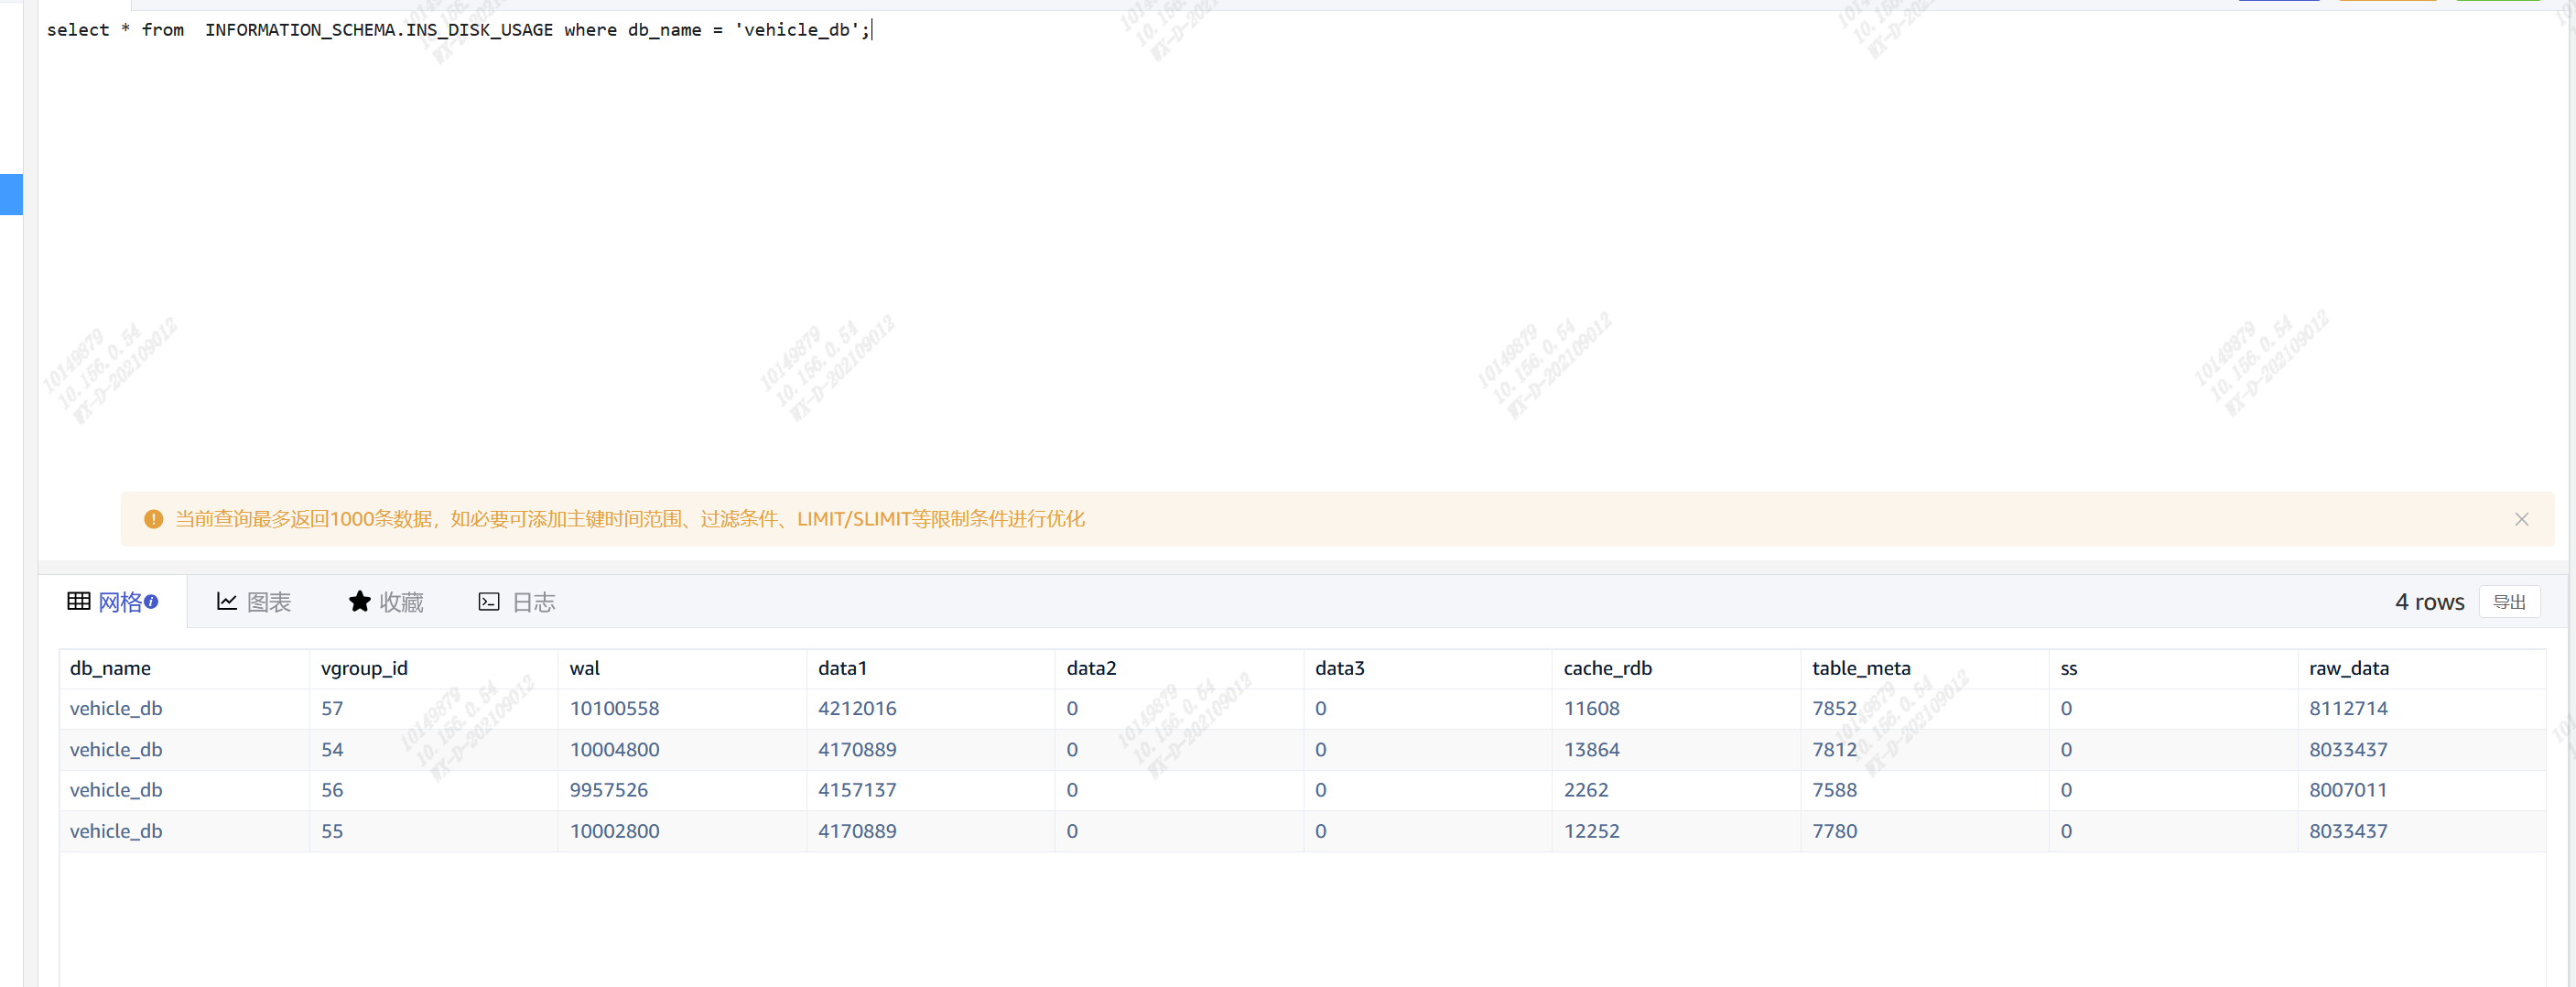Dismiss the 1000-row limit warning banner

[x=2521, y=519]
